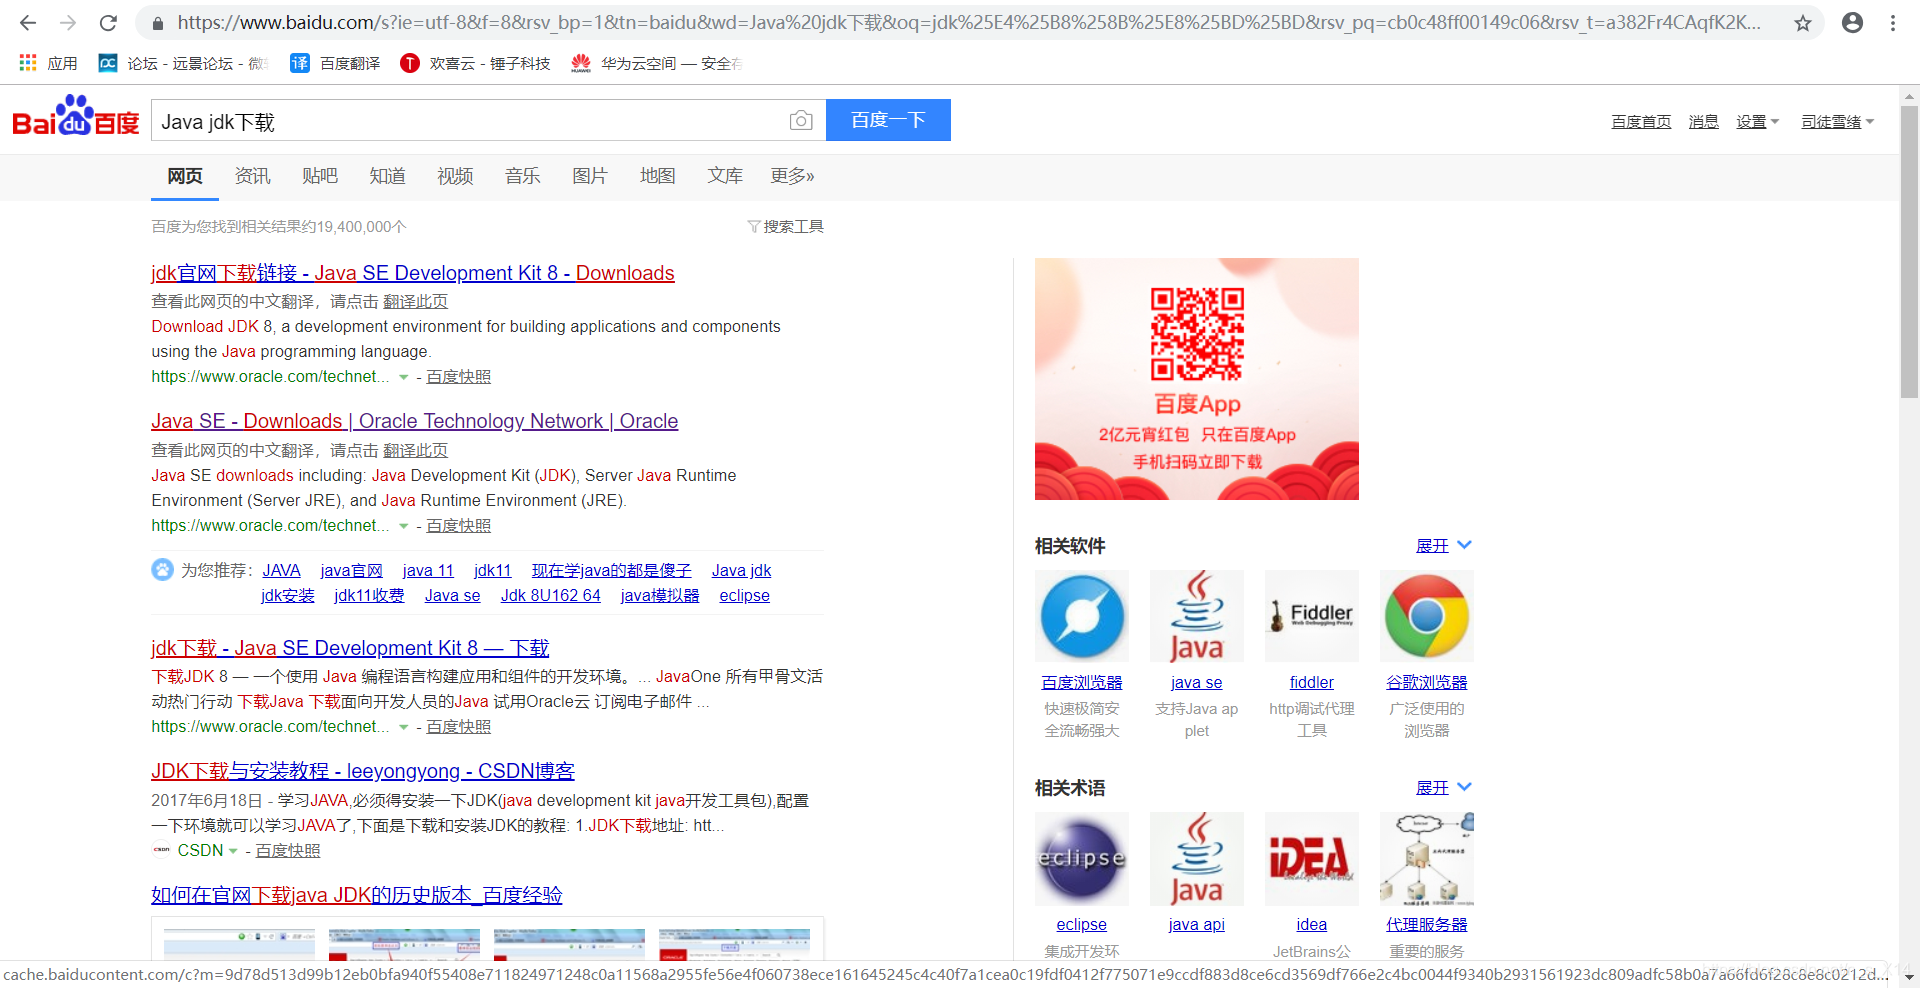Open dropdown arrow beside first oracle.com URL
1920x988 pixels.
click(404, 378)
